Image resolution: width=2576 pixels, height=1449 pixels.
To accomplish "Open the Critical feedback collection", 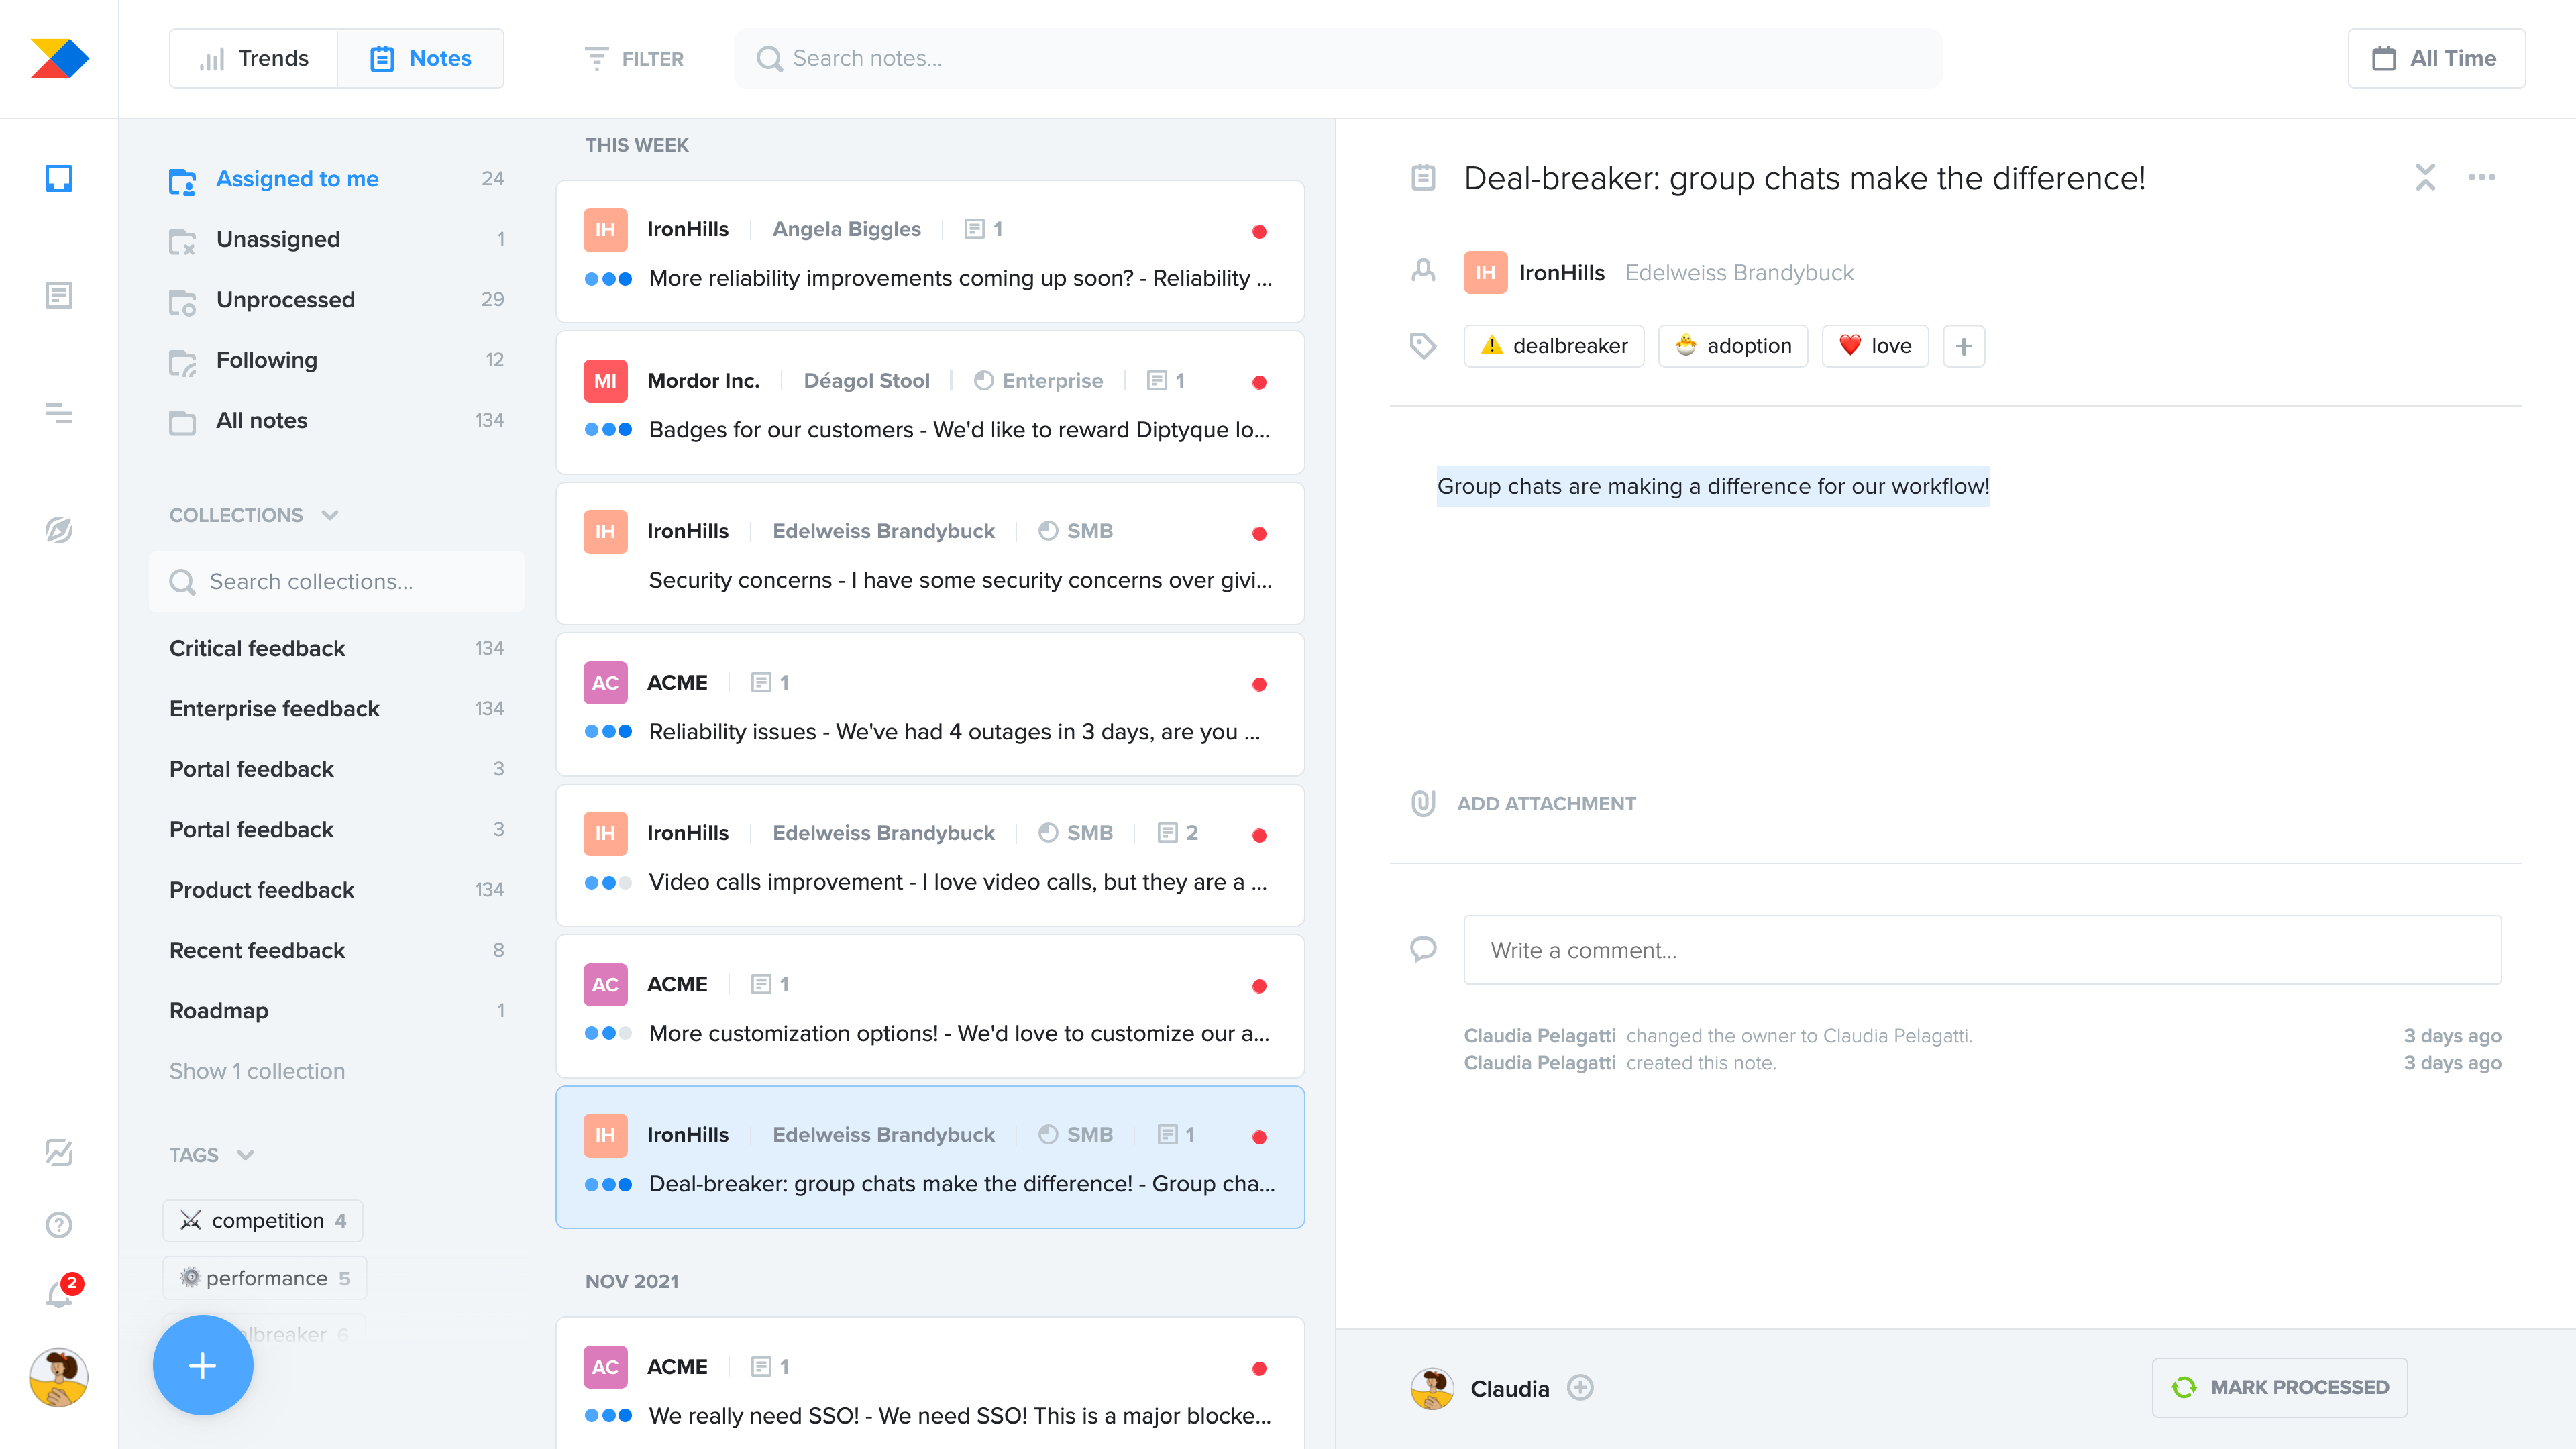I will pos(337,648).
